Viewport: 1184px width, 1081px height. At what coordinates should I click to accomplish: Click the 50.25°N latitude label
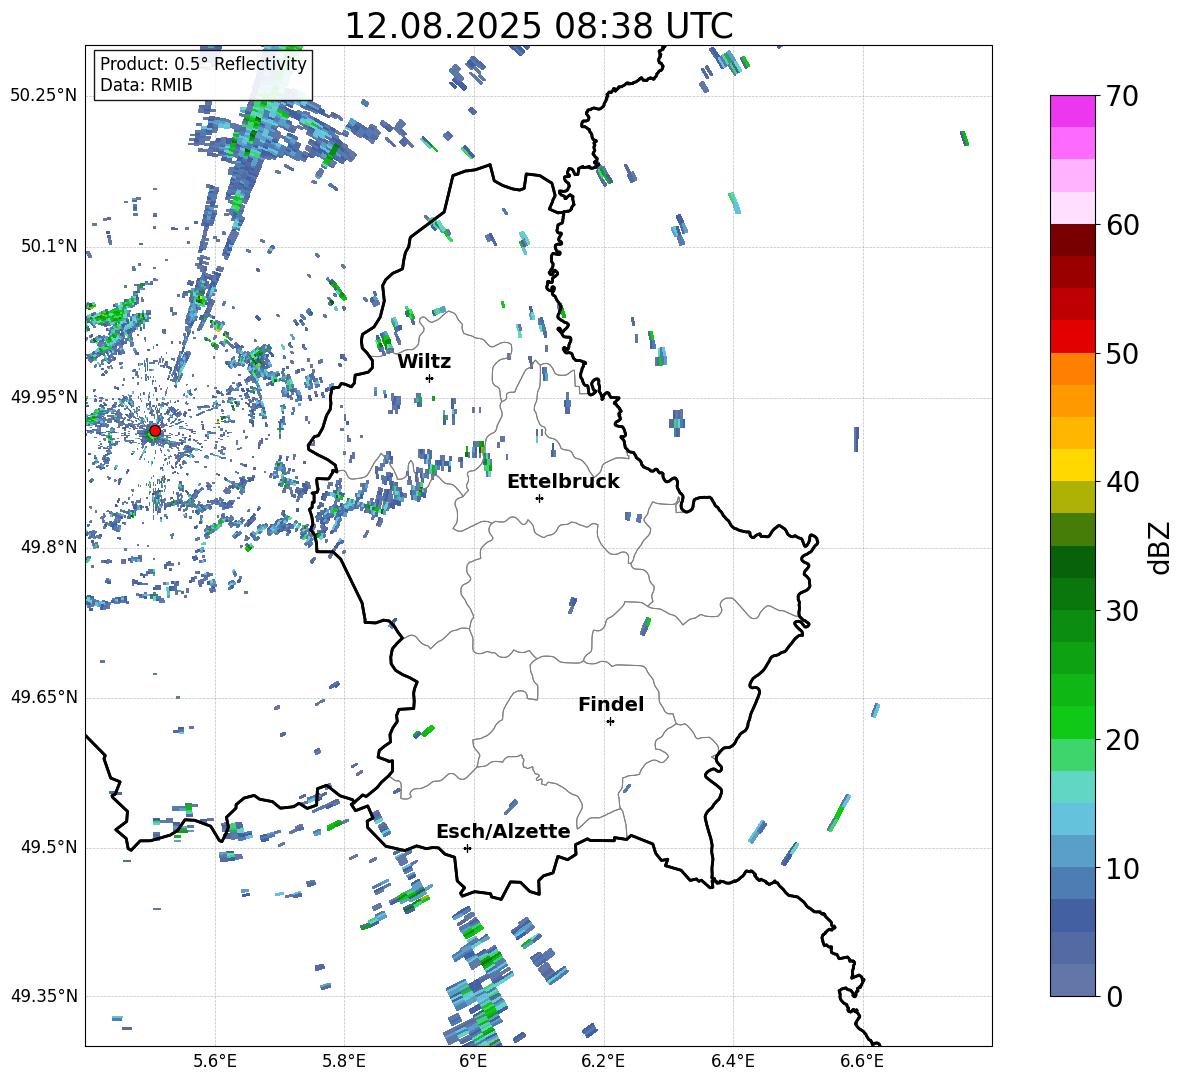pos(44,96)
